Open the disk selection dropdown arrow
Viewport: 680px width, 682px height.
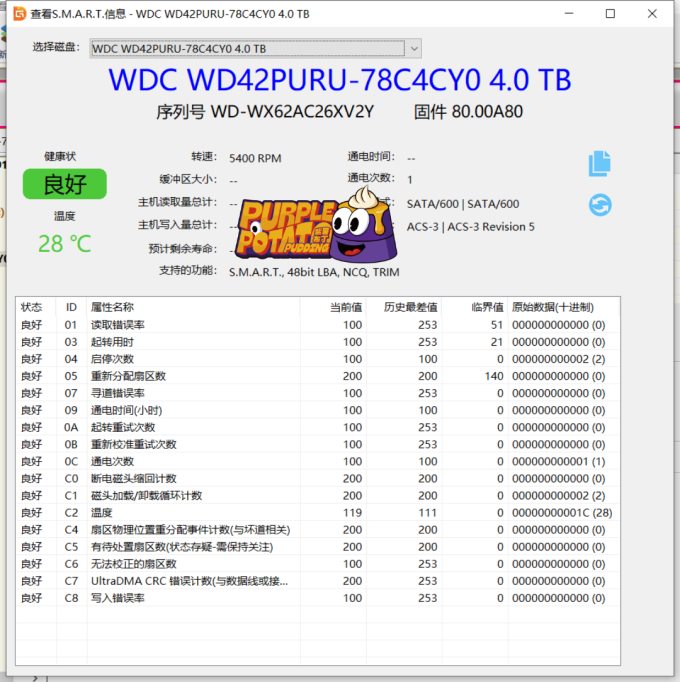(414, 49)
